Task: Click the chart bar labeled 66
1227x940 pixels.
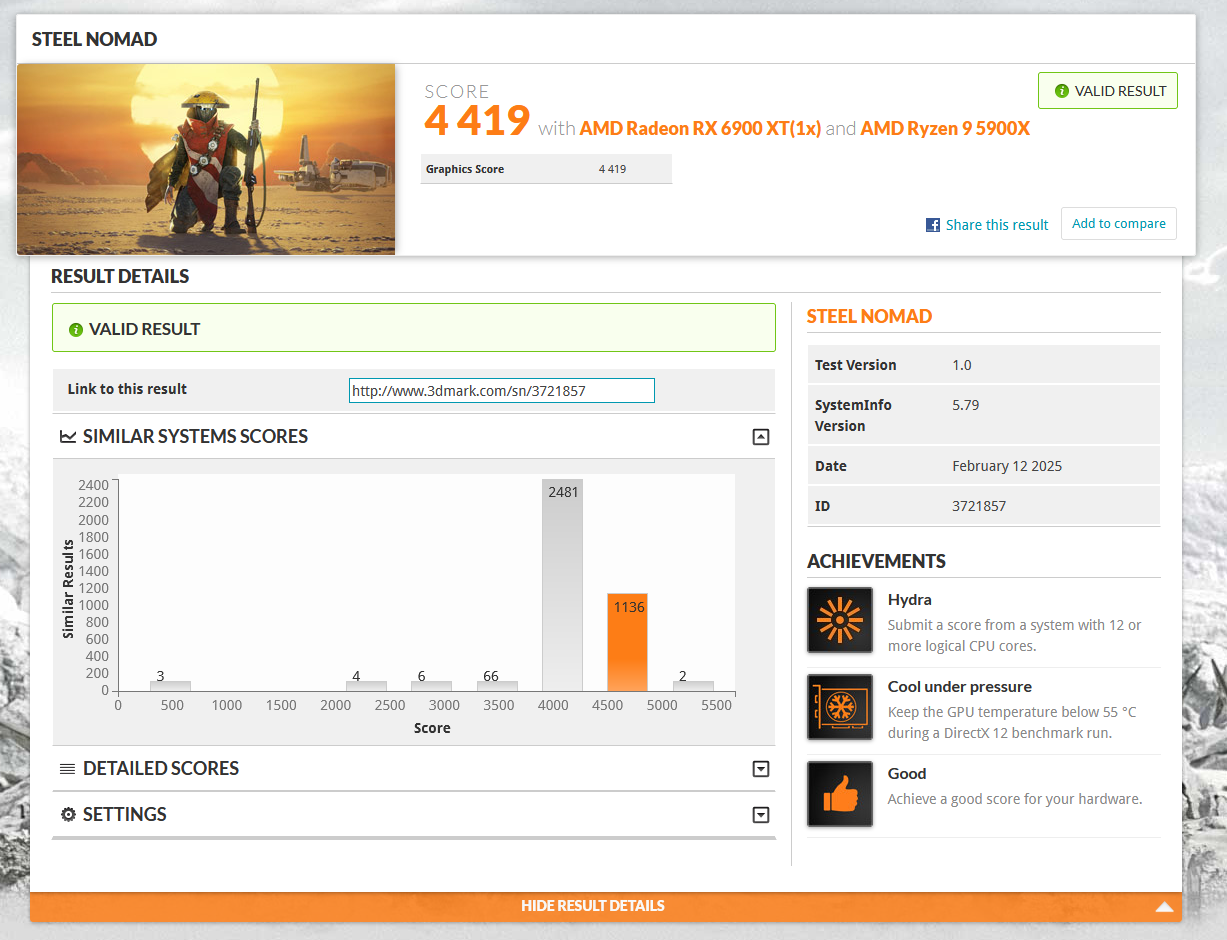Action: [x=497, y=686]
